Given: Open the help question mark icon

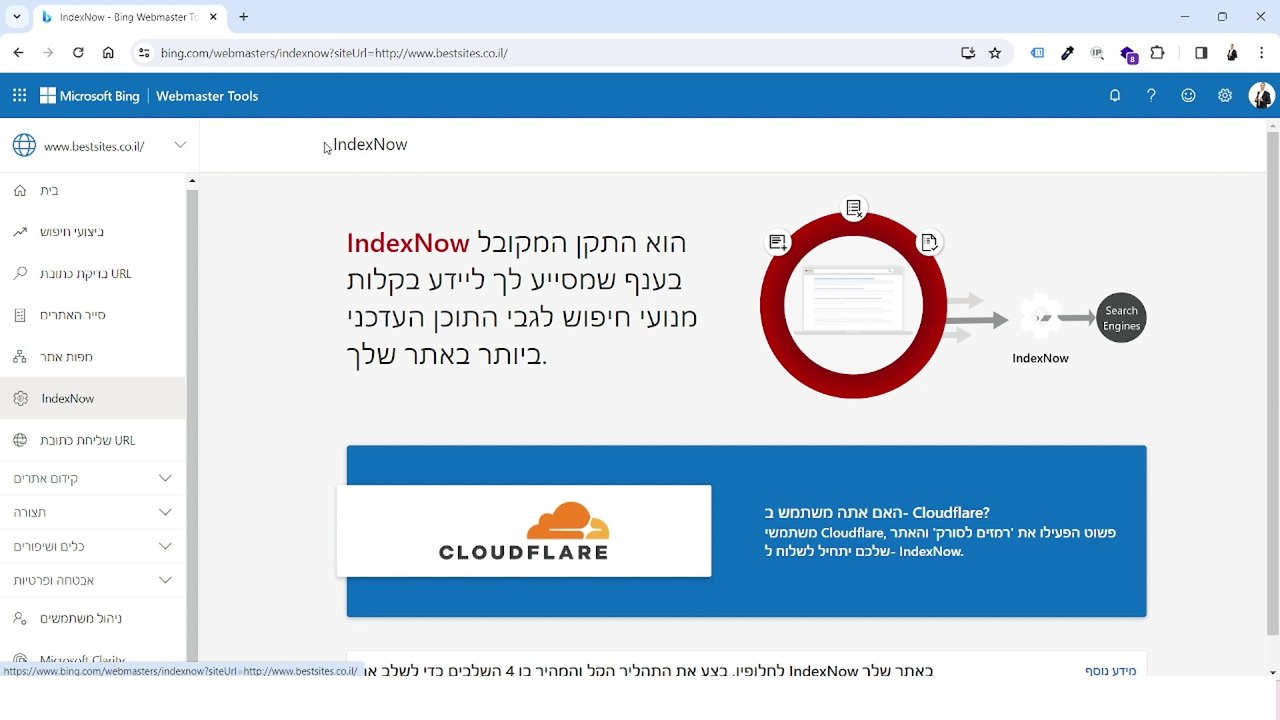Looking at the screenshot, I should pos(1151,96).
